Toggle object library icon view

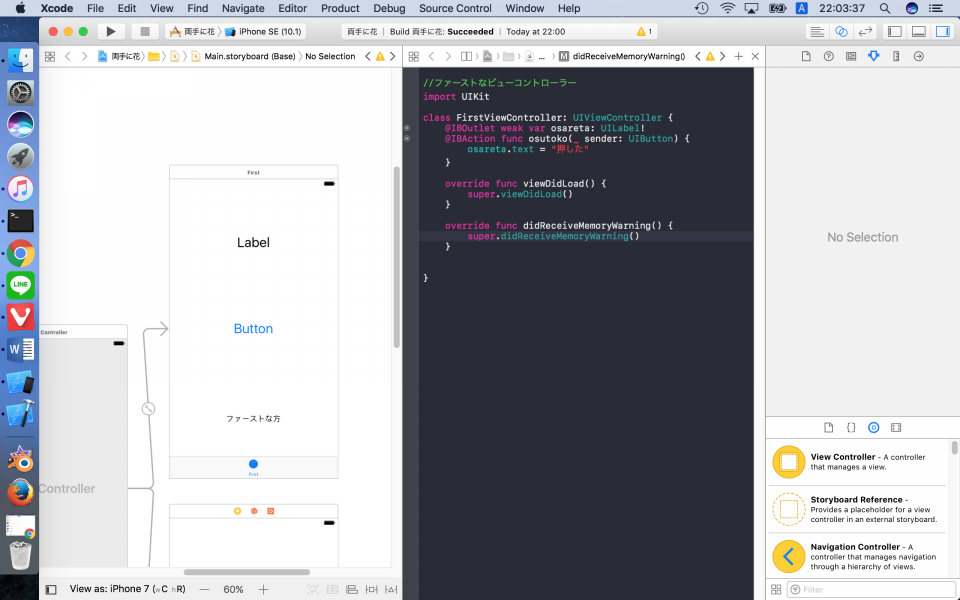(x=776, y=590)
